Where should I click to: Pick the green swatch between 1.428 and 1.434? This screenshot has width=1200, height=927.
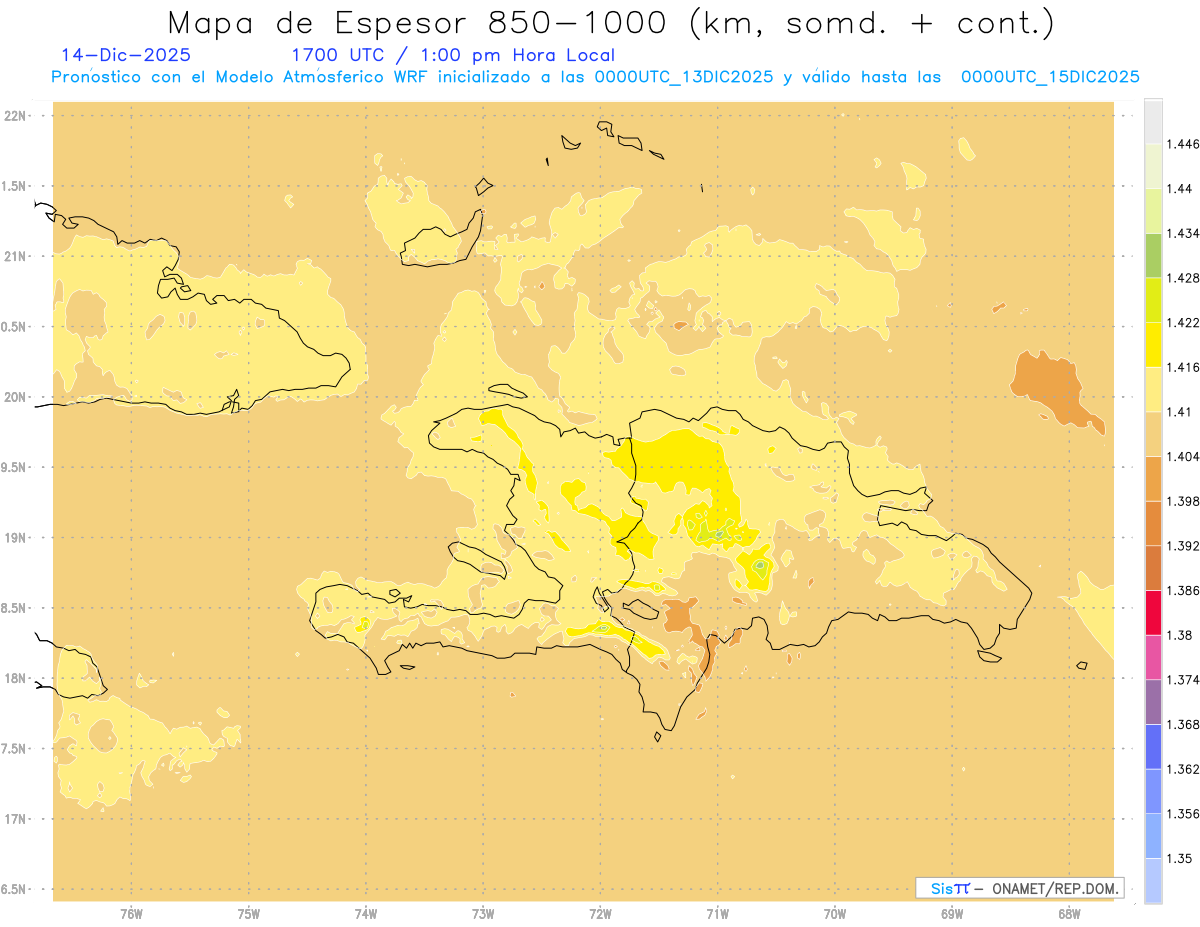click(x=1153, y=255)
